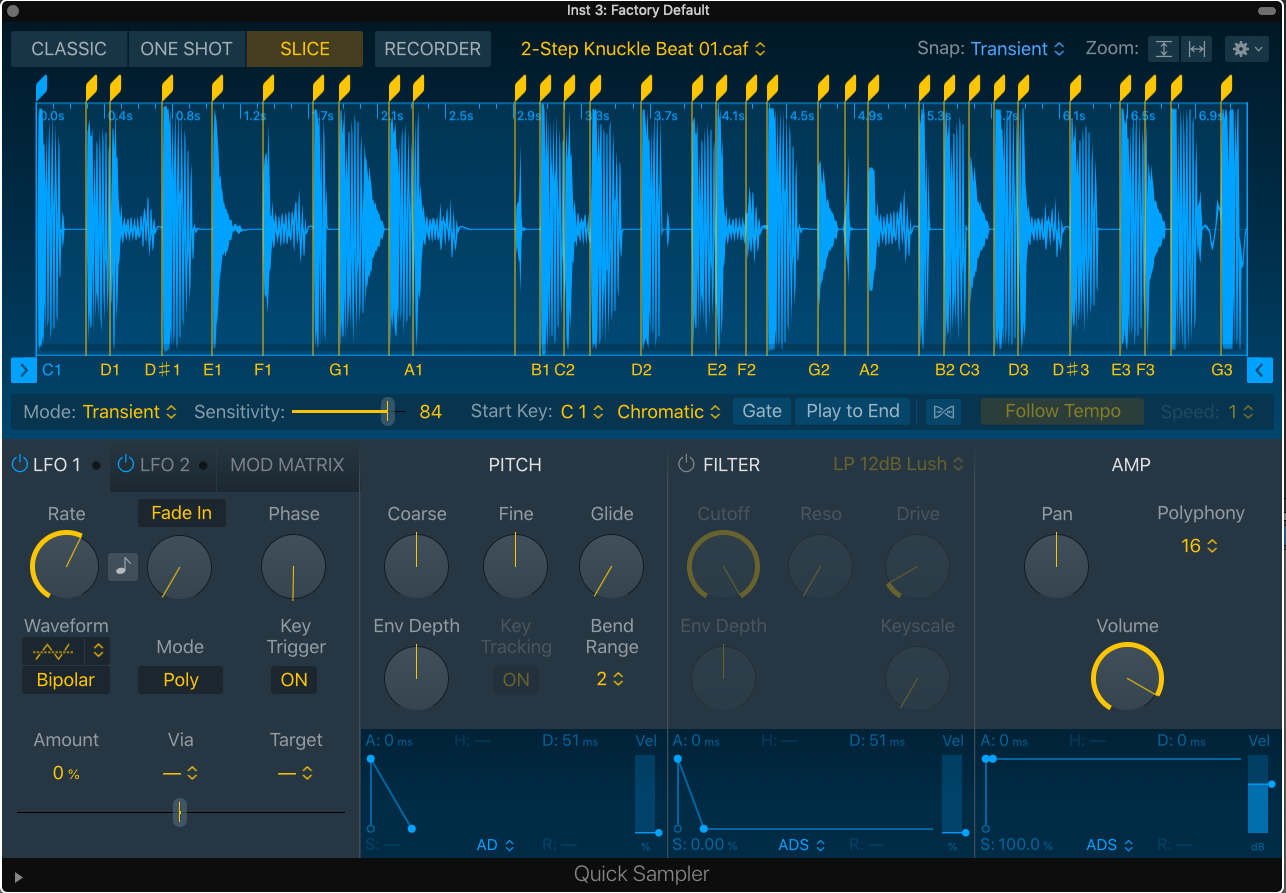
Task: Click the Amp Volume knob
Action: point(1128,677)
